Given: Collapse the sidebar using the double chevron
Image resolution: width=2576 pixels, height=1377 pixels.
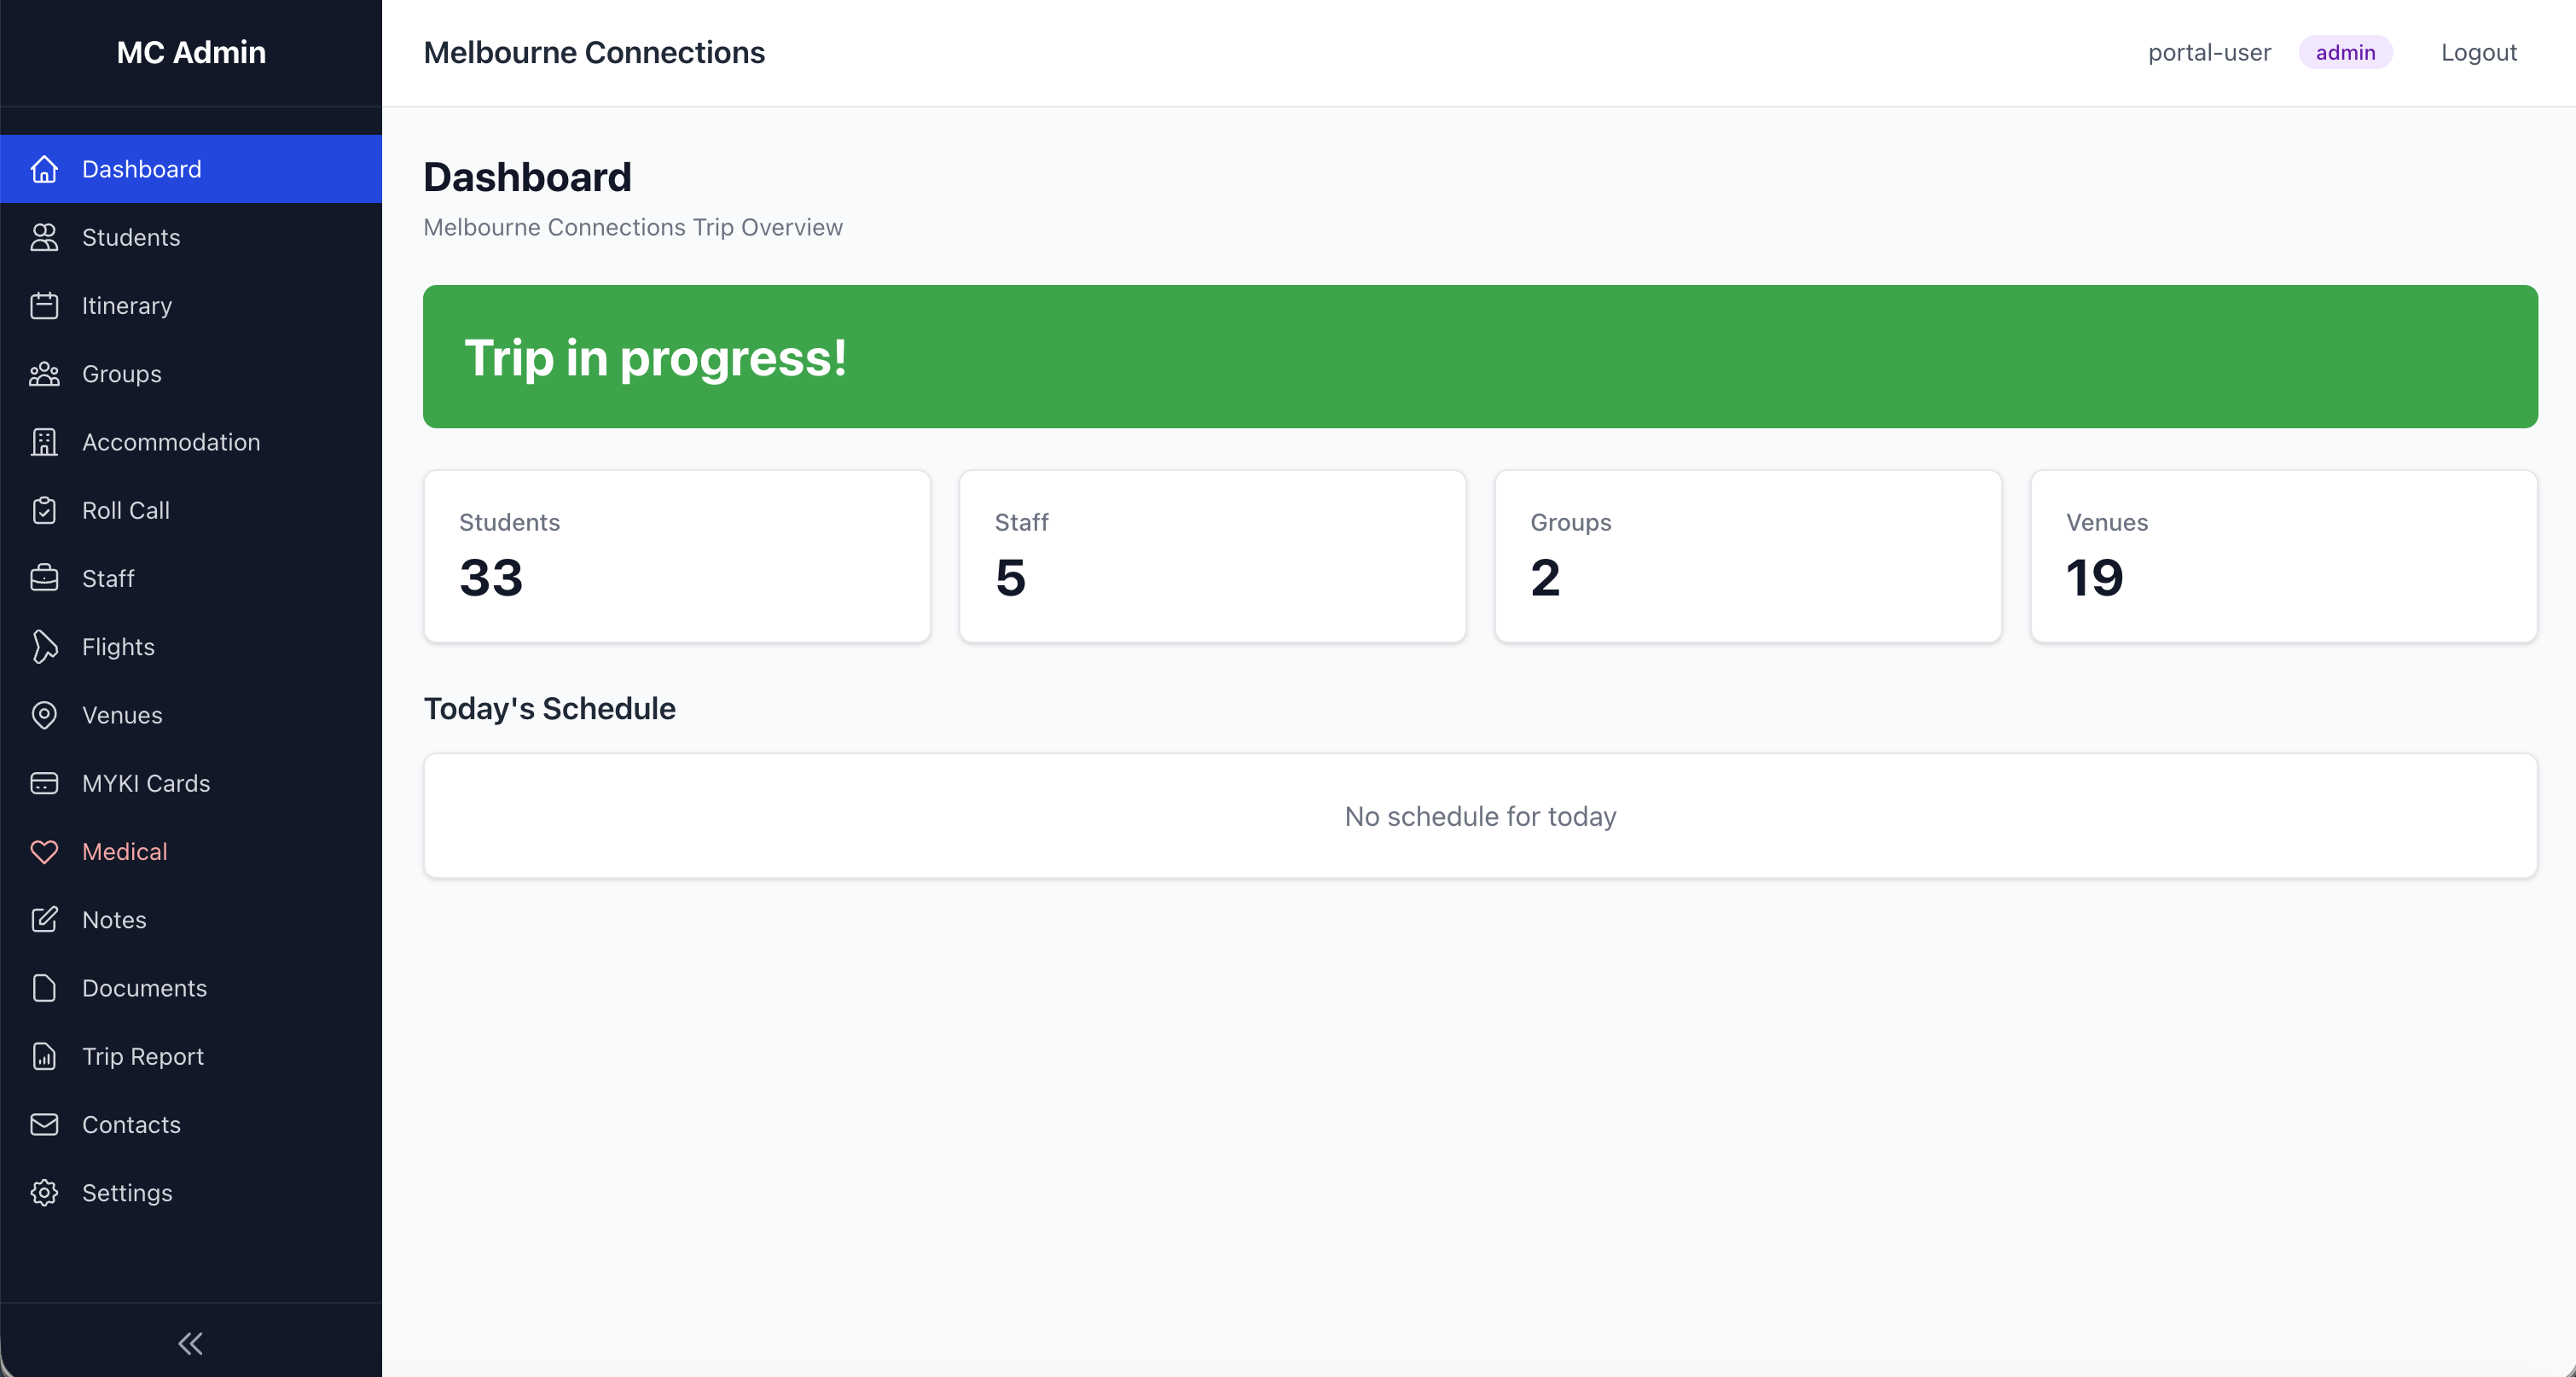Looking at the screenshot, I should point(190,1343).
